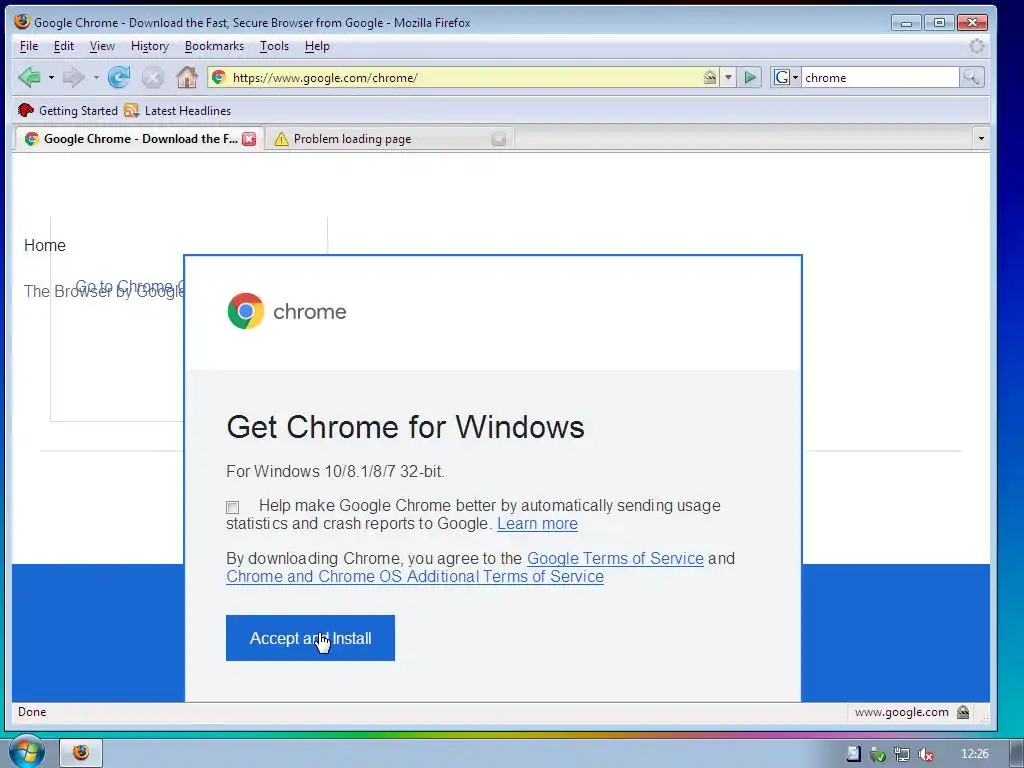Image resolution: width=1024 pixels, height=768 pixels.
Task: Click the URL address field
Action: [465, 78]
